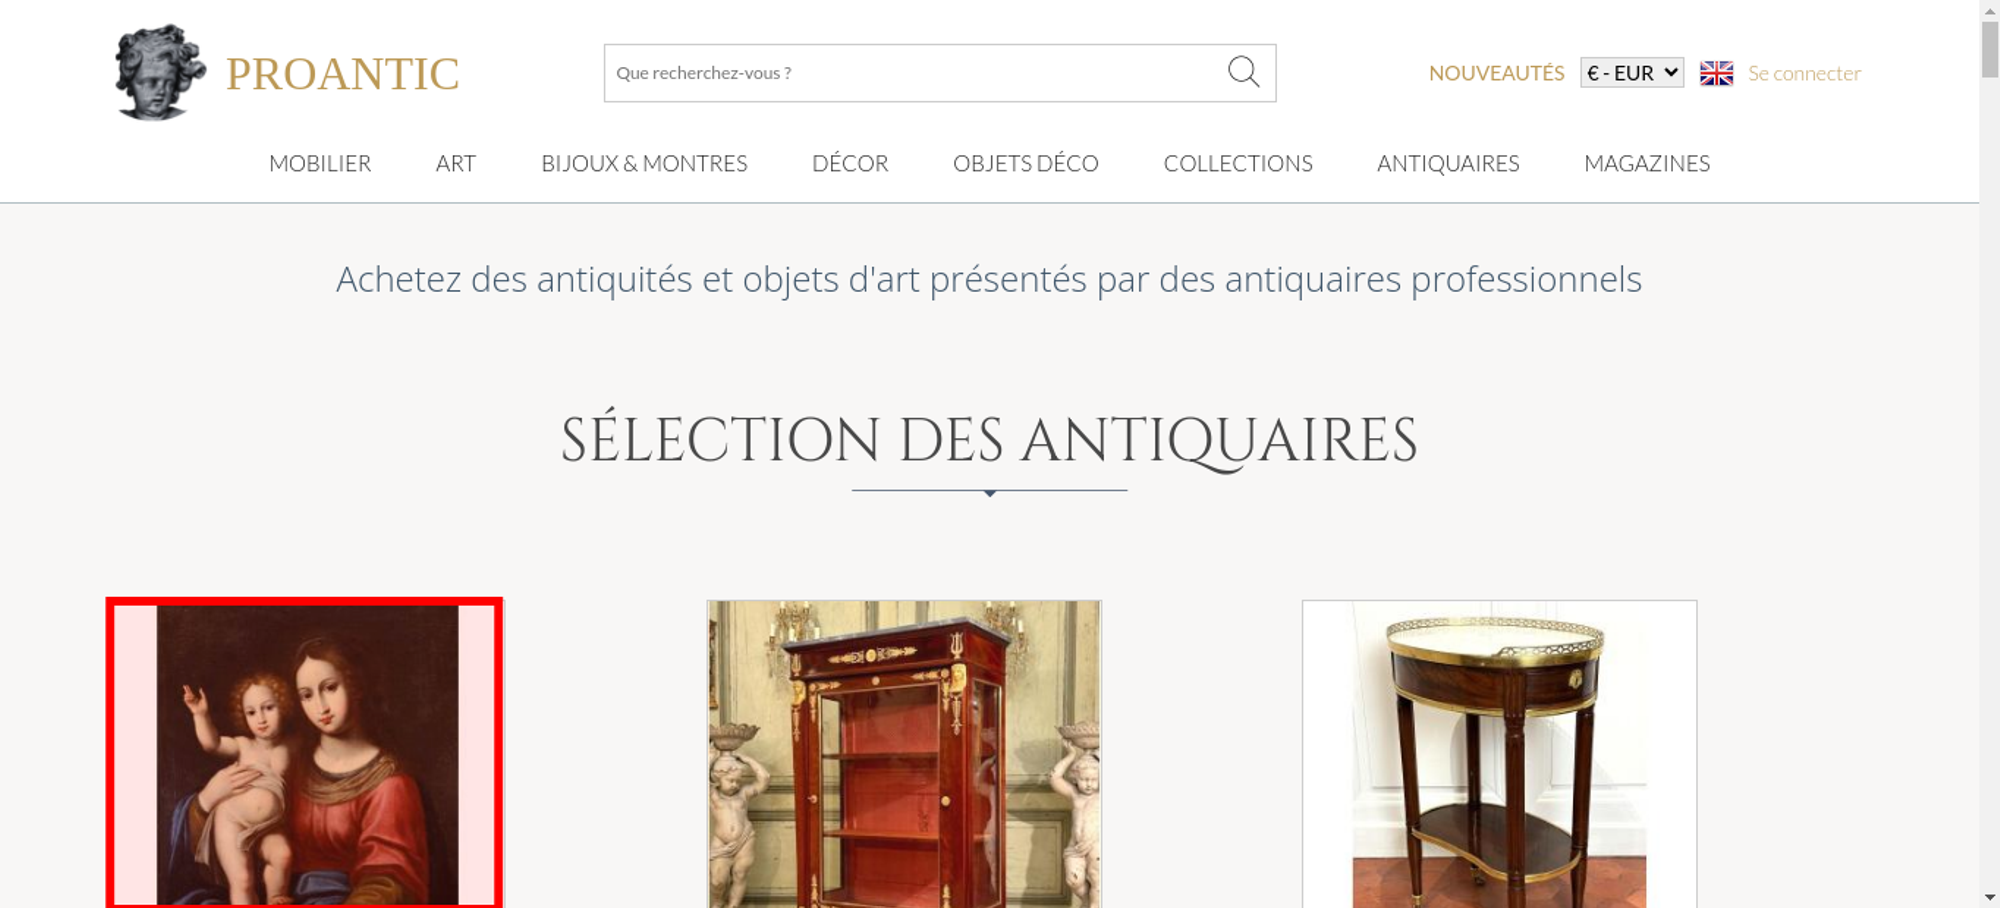This screenshot has width=2000, height=908.
Task: Open the round side table thumbnail
Action: 1499,754
